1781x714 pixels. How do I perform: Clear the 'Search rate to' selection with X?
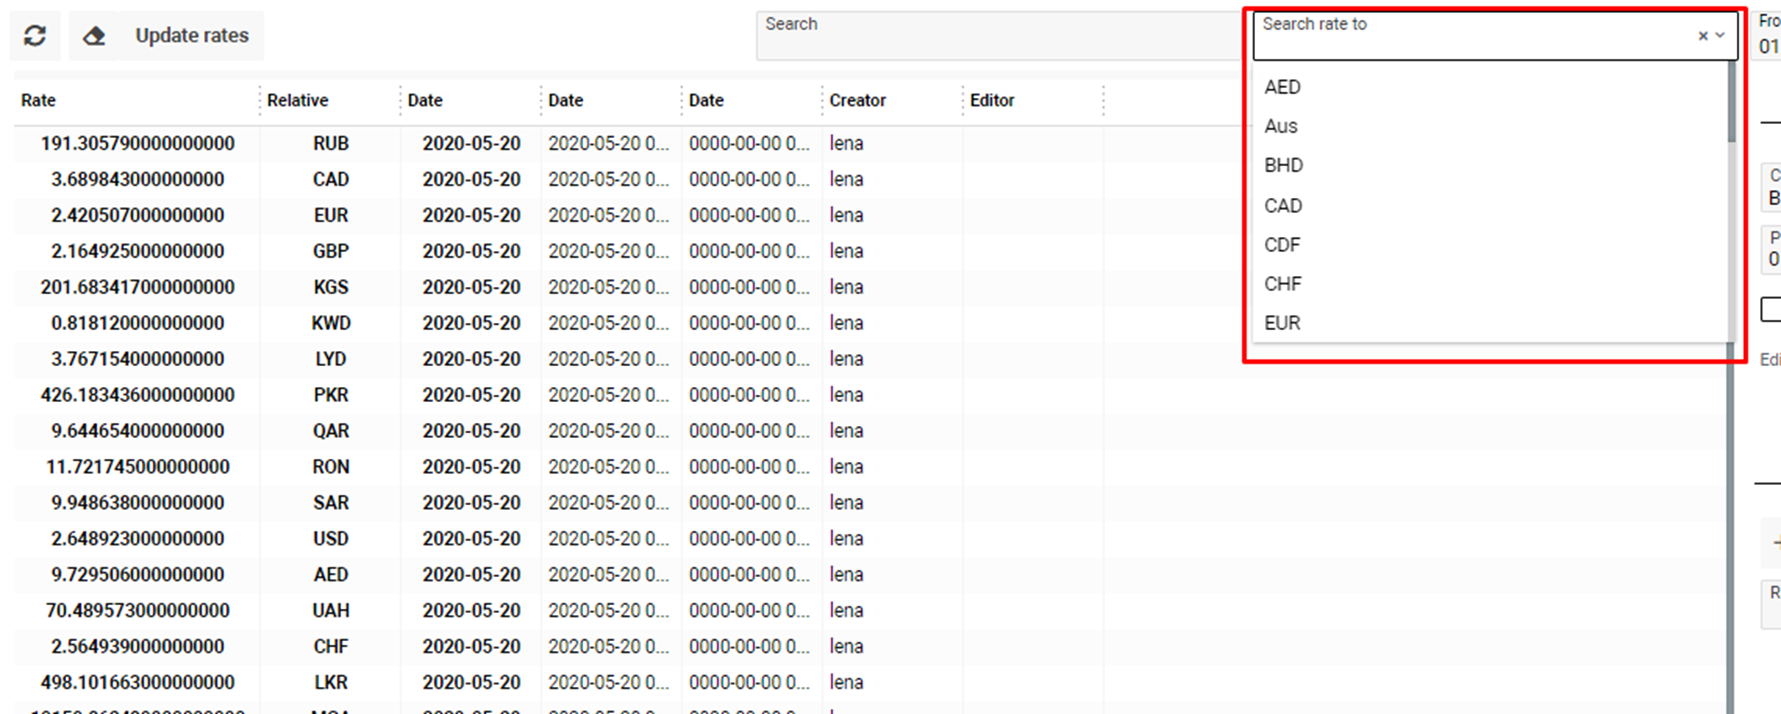coord(1702,36)
